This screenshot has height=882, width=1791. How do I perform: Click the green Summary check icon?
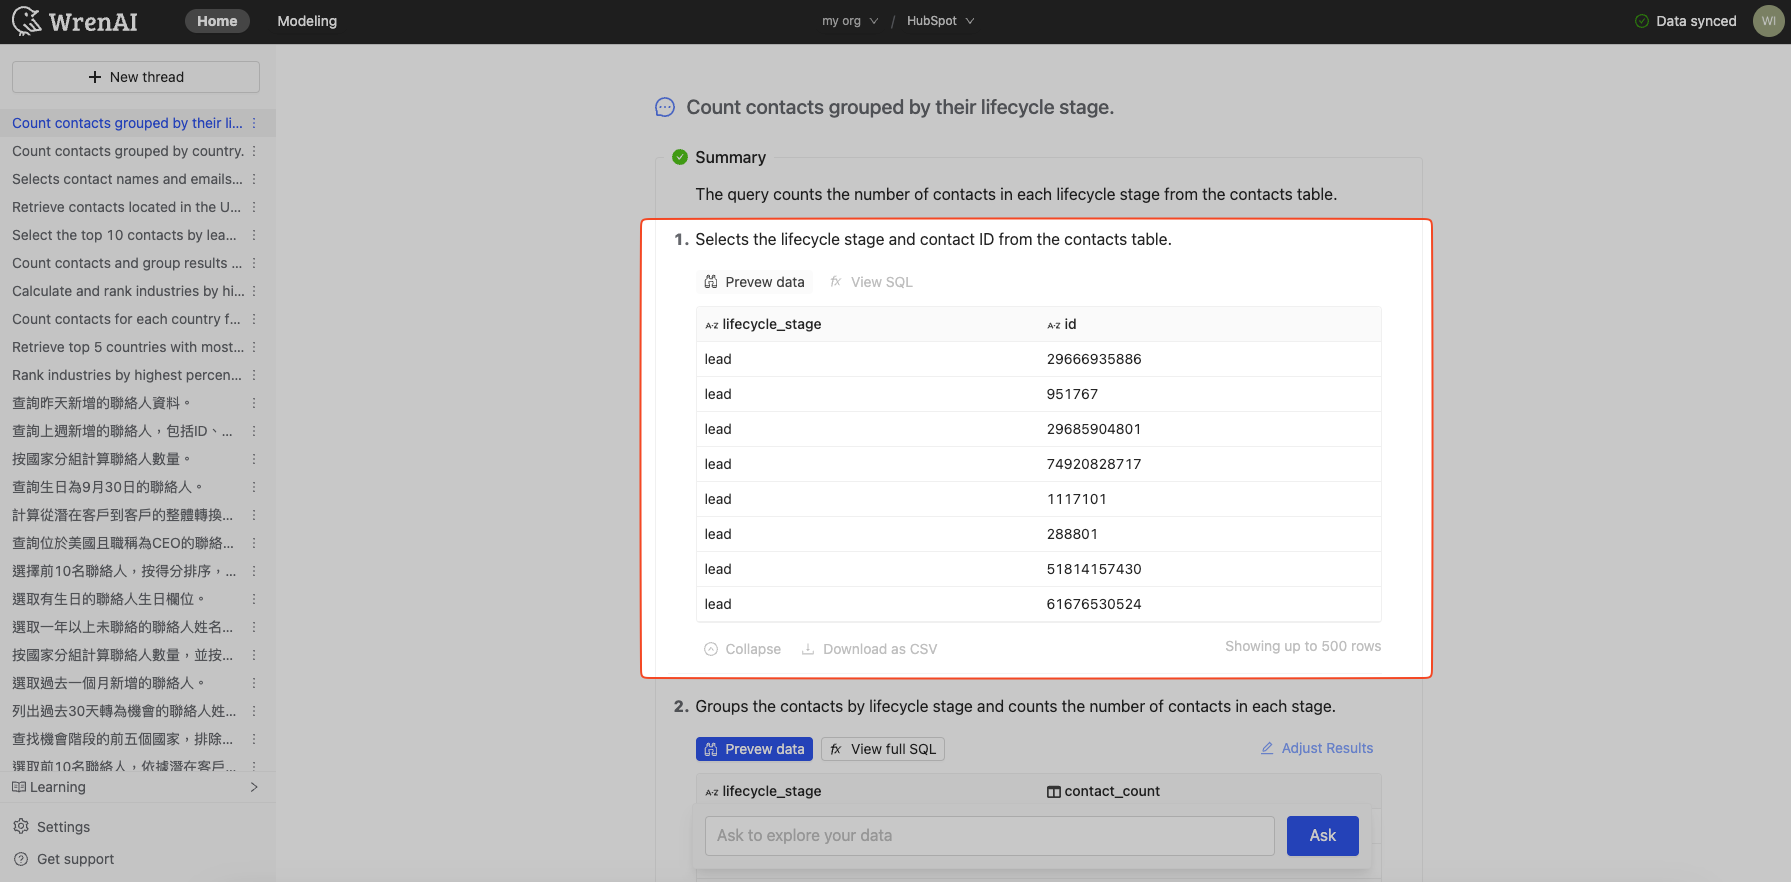click(x=680, y=157)
